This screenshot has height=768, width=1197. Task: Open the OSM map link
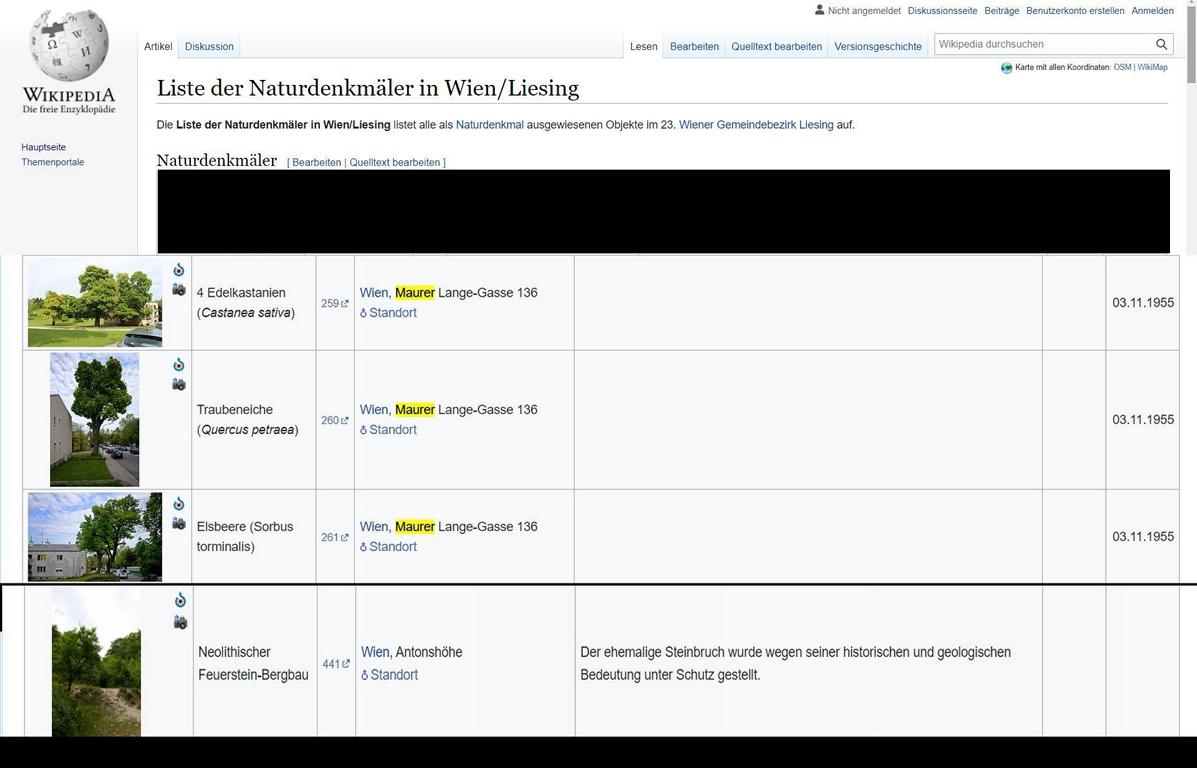click(x=1122, y=67)
